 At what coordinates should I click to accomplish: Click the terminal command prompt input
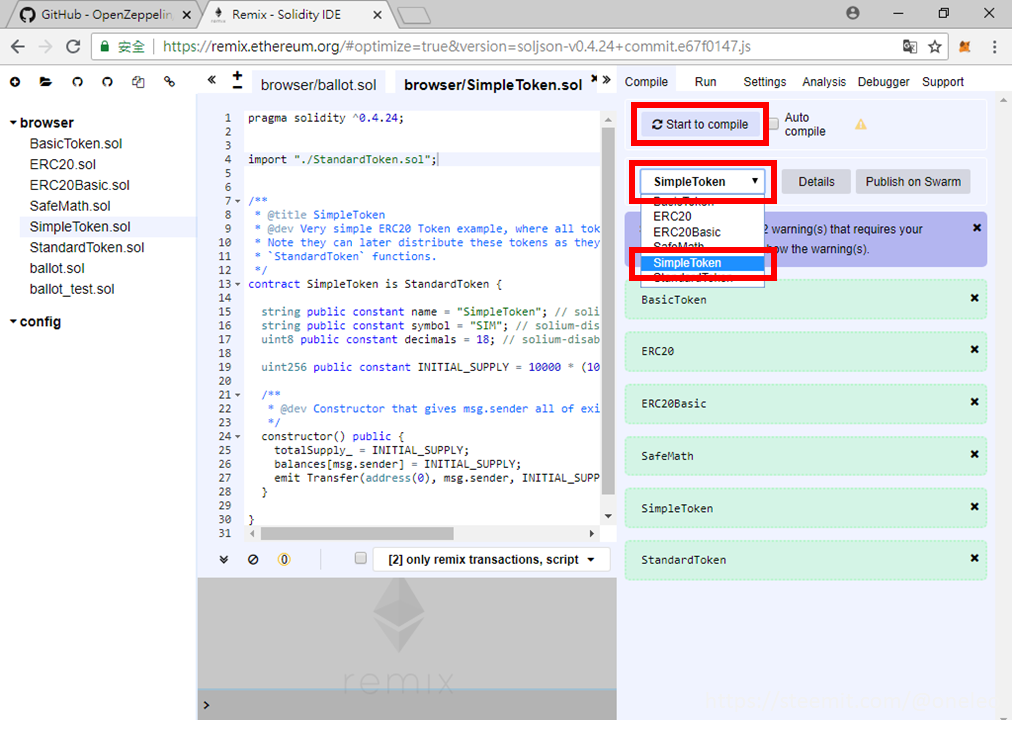pos(407,705)
